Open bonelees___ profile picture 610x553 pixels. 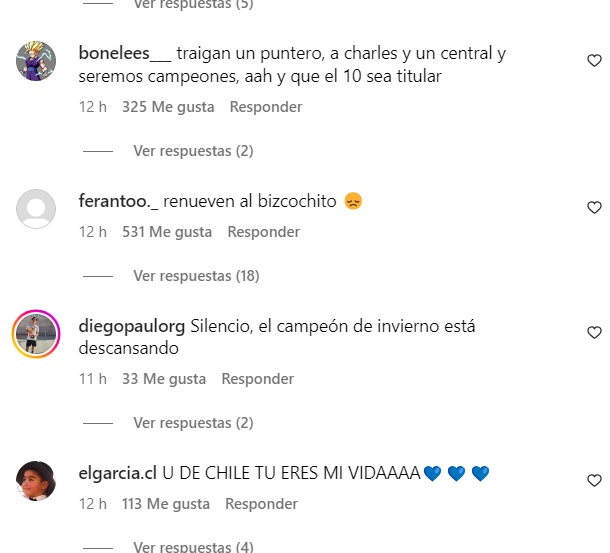tap(36, 61)
